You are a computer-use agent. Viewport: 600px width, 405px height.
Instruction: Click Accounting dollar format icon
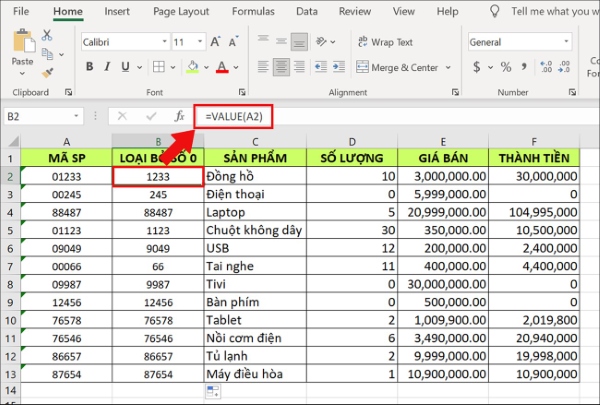[476, 67]
